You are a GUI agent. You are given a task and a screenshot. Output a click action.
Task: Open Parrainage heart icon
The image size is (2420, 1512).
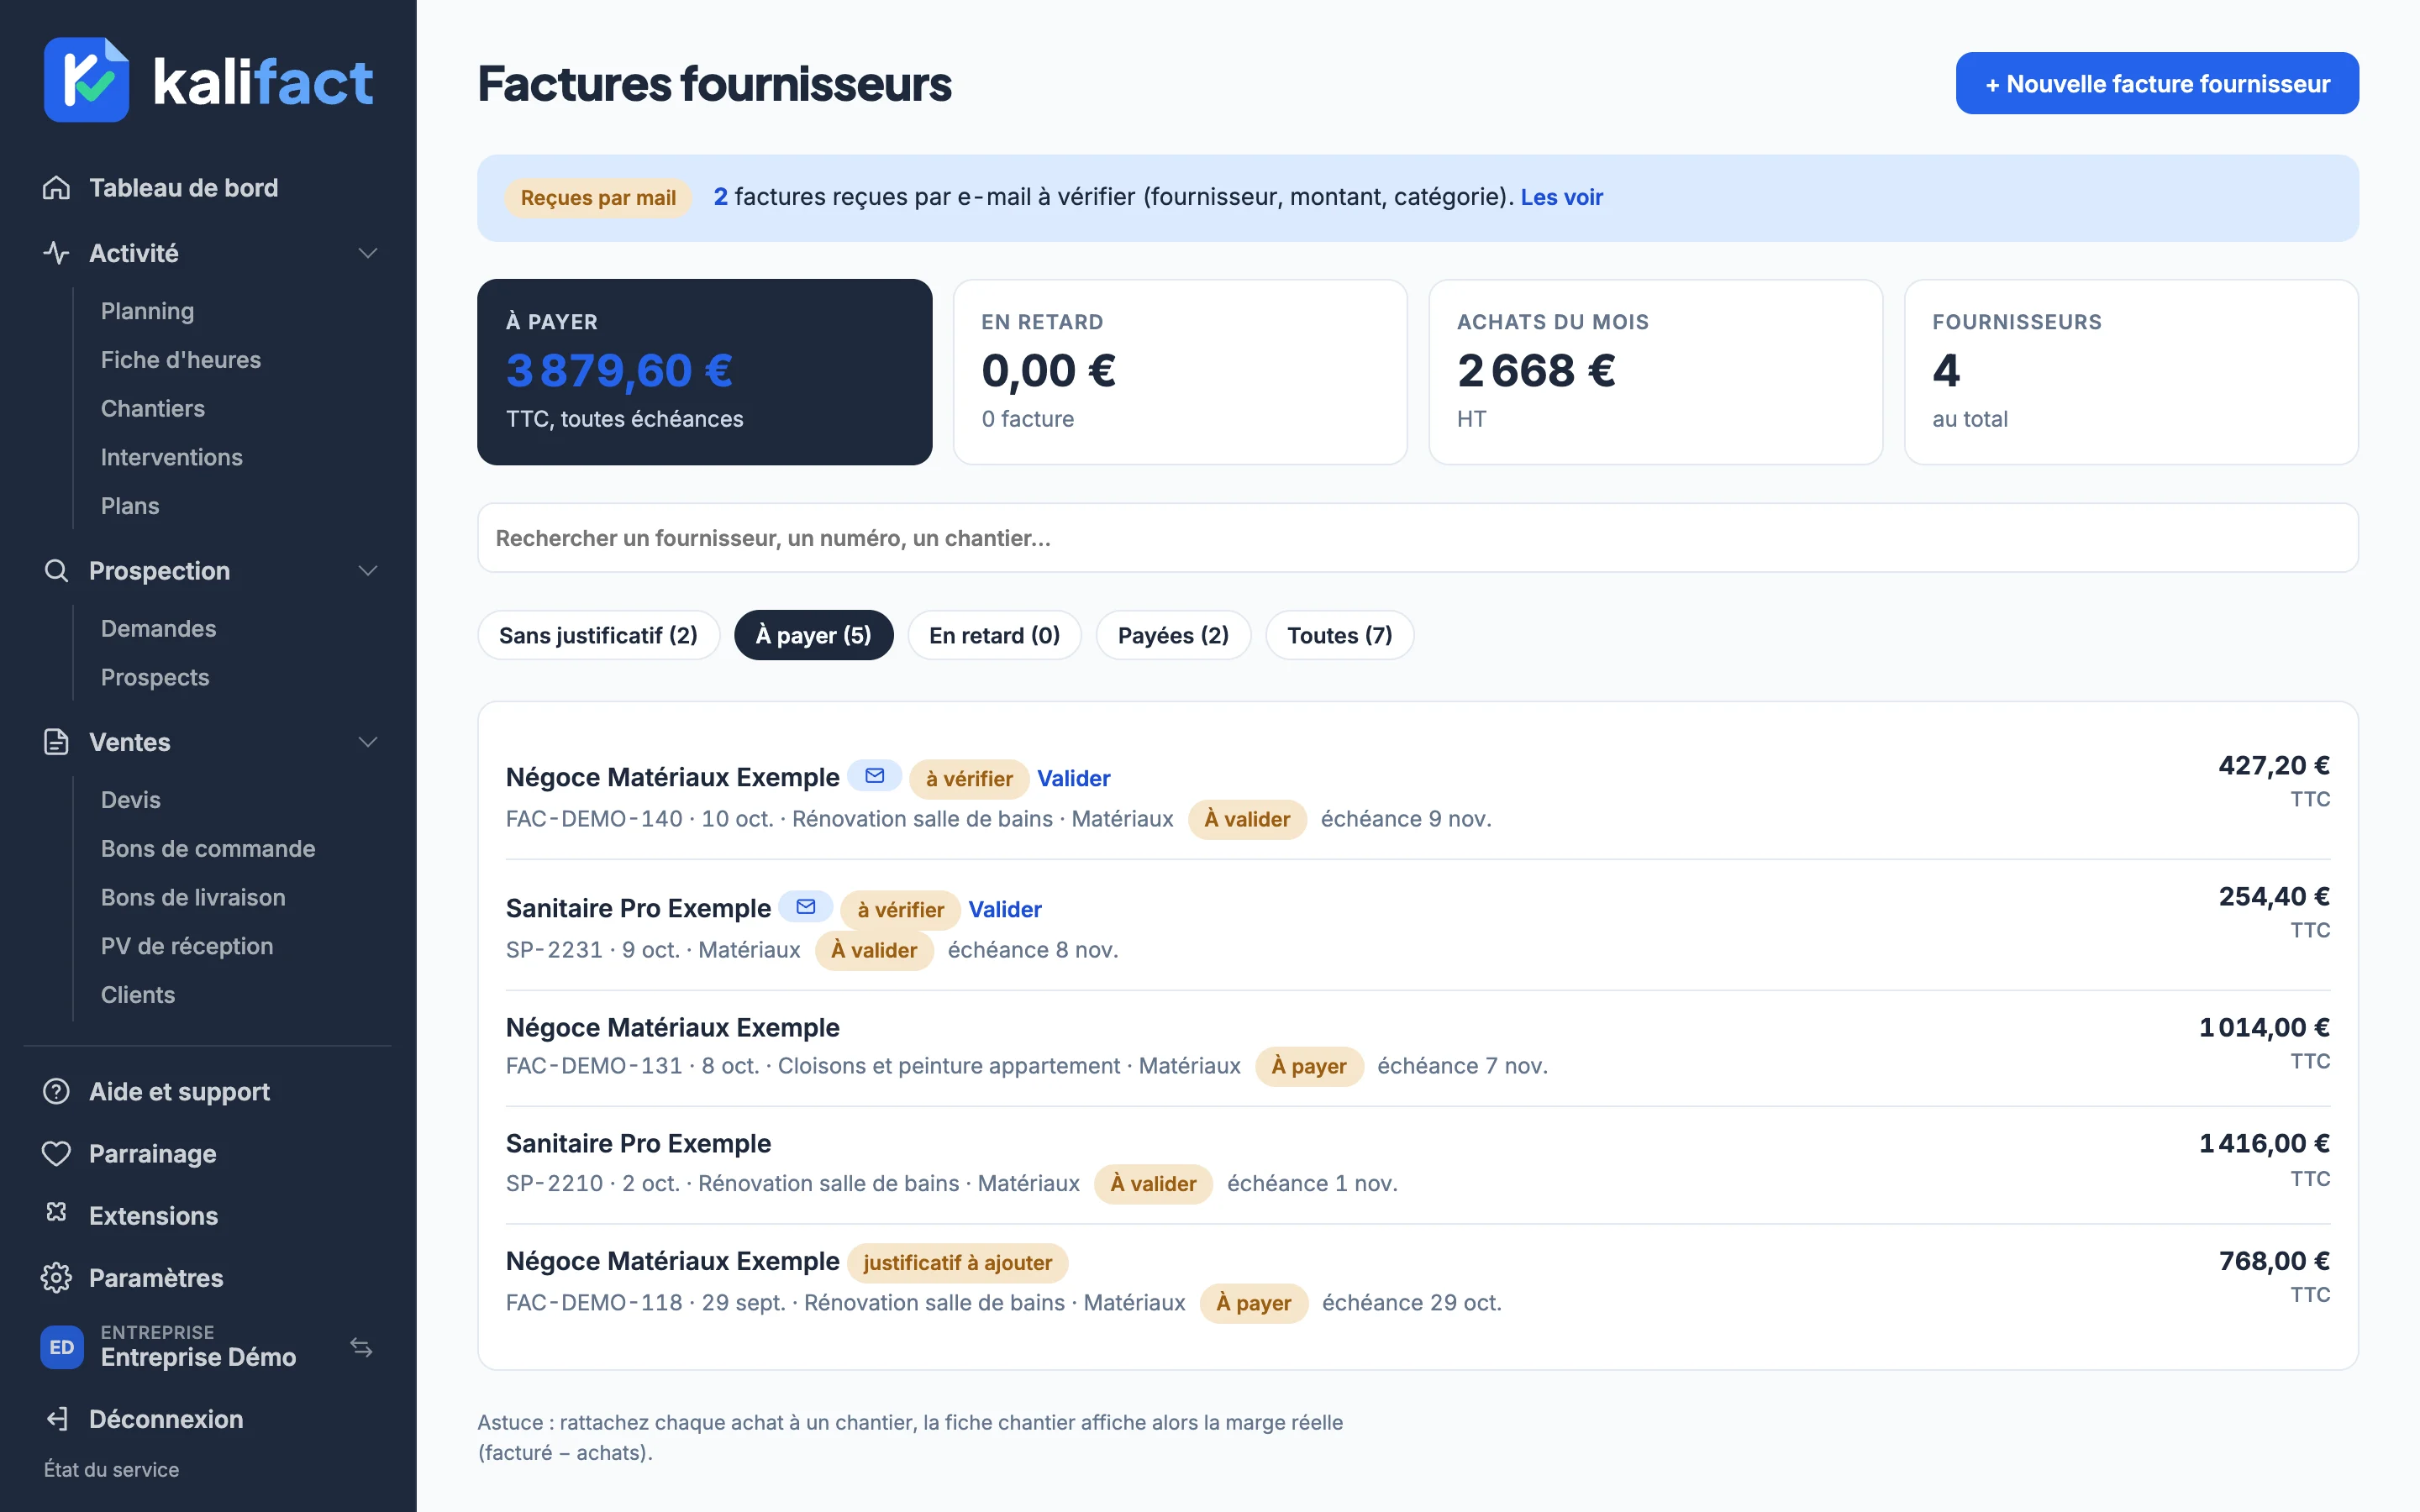click(x=56, y=1153)
